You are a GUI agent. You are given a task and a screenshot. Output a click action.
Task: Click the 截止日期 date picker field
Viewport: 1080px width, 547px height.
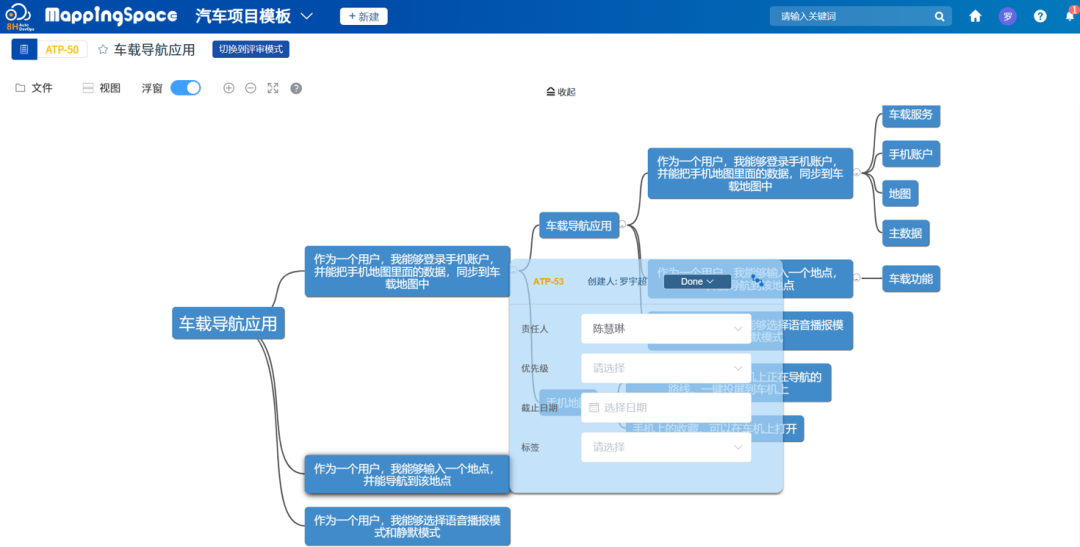(665, 407)
